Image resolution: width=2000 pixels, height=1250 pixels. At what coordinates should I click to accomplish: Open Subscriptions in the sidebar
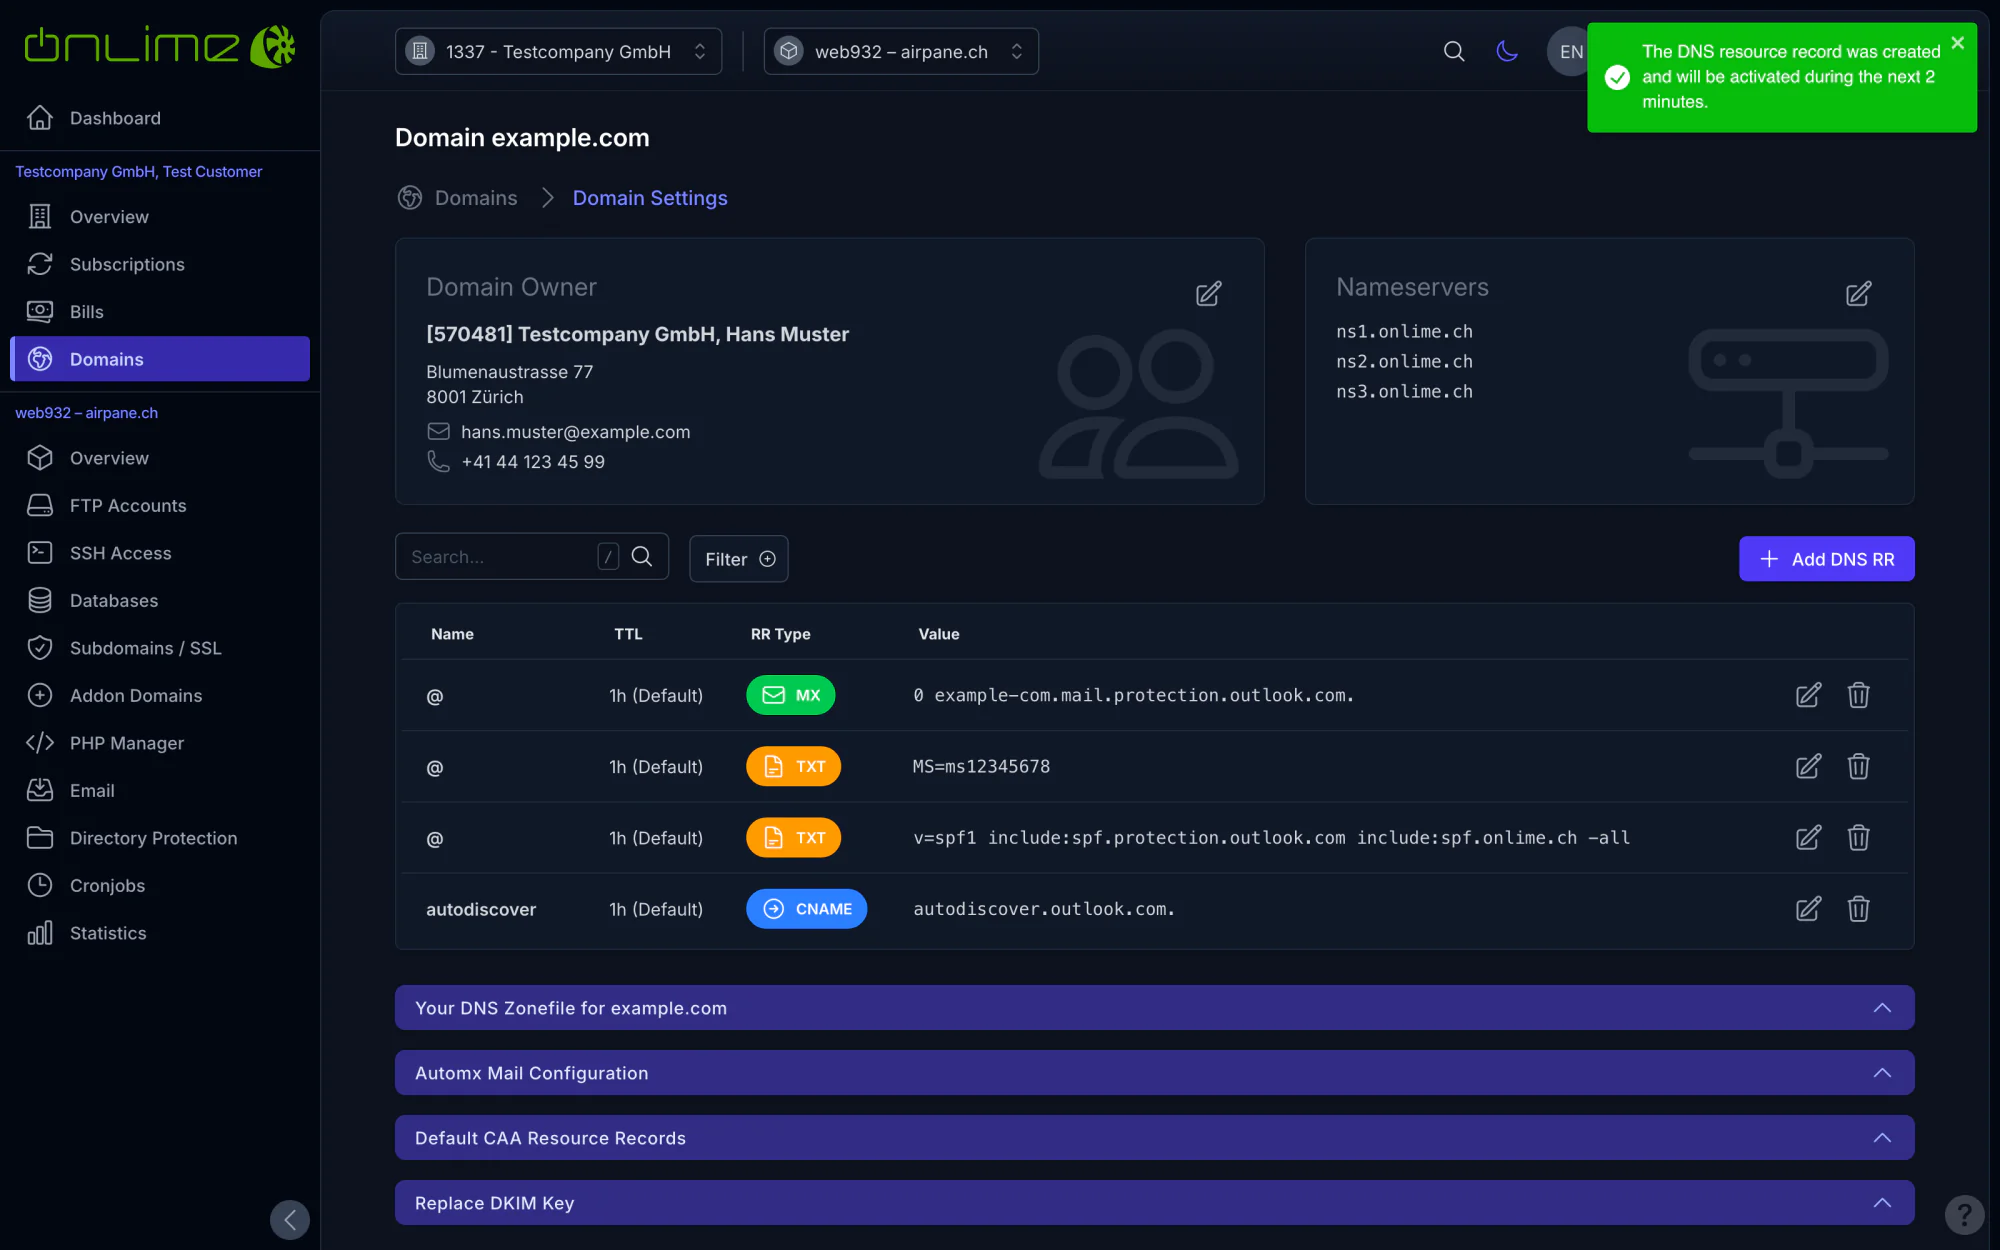click(x=160, y=264)
